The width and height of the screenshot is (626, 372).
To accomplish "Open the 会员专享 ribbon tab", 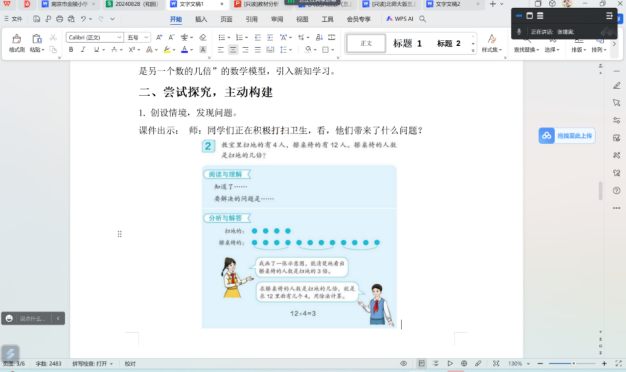I will coord(359,19).
